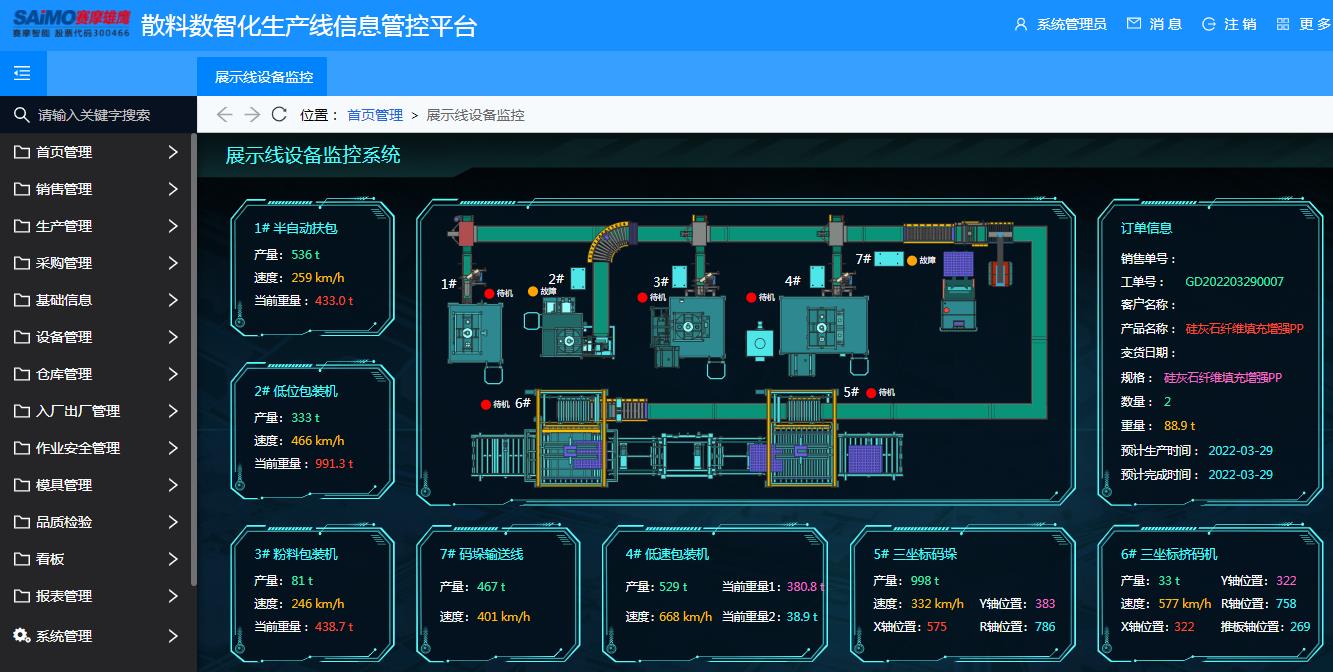
Task: Select the 展示线设备监控 tab
Action: pos(265,75)
